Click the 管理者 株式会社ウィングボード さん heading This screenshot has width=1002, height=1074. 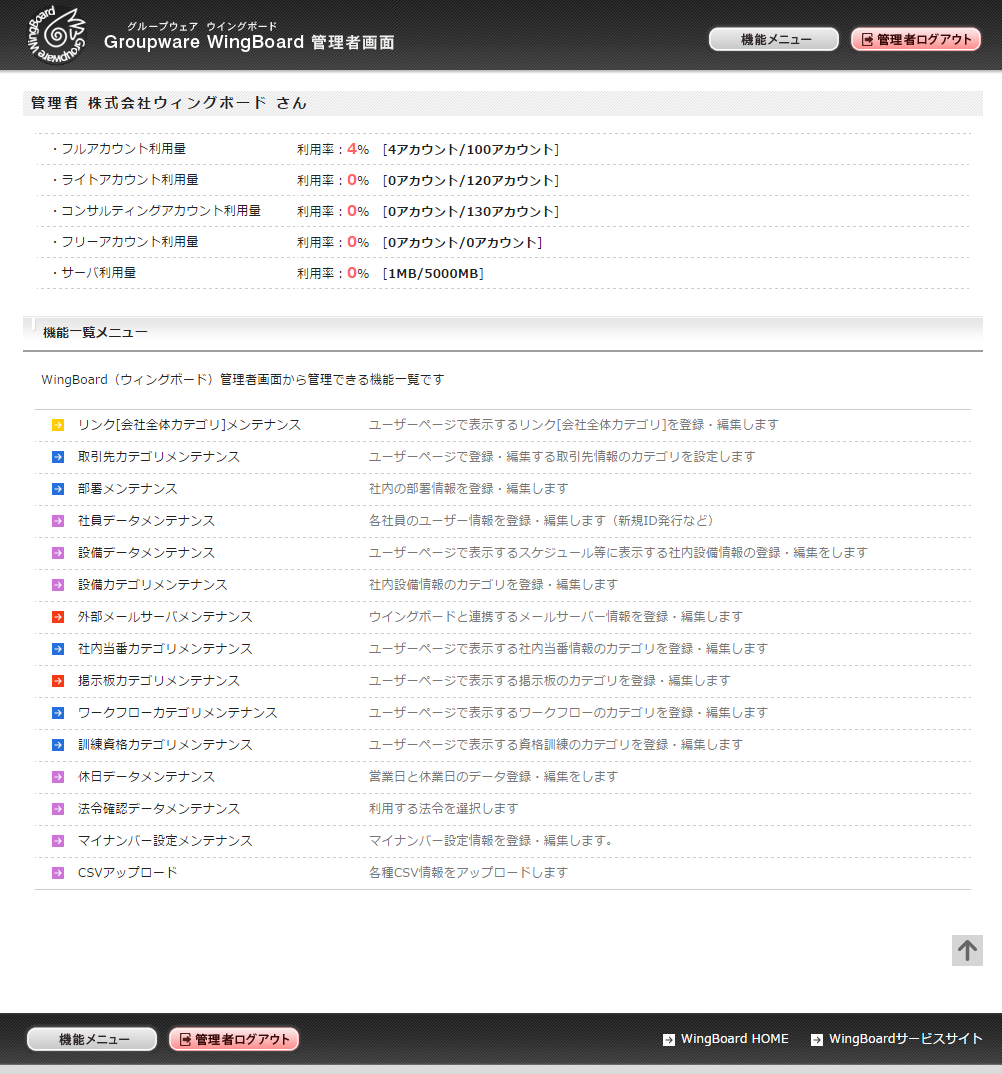tap(168, 103)
